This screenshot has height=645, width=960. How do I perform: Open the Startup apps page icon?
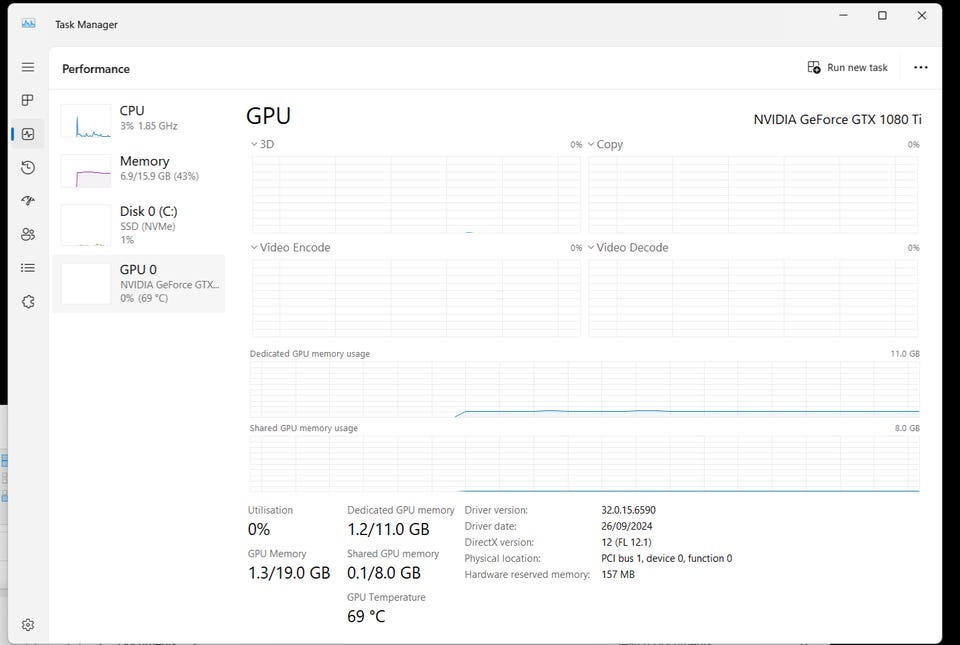pyautogui.click(x=28, y=201)
